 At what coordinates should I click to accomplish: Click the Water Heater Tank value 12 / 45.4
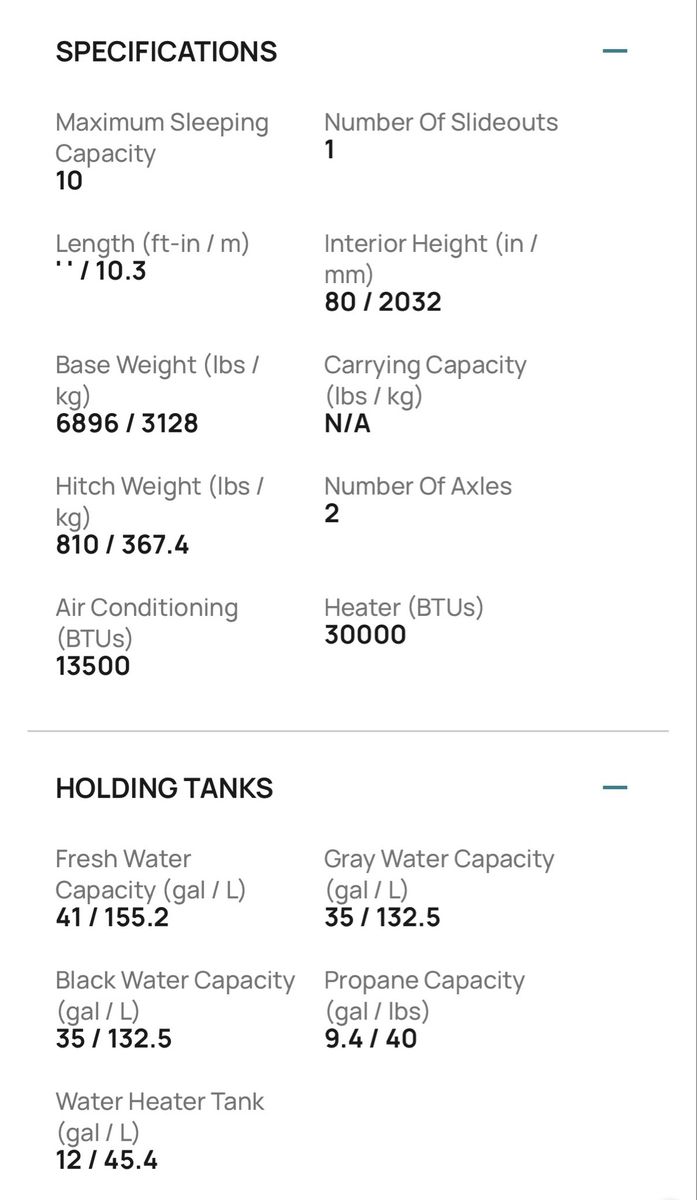point(107,1160)
